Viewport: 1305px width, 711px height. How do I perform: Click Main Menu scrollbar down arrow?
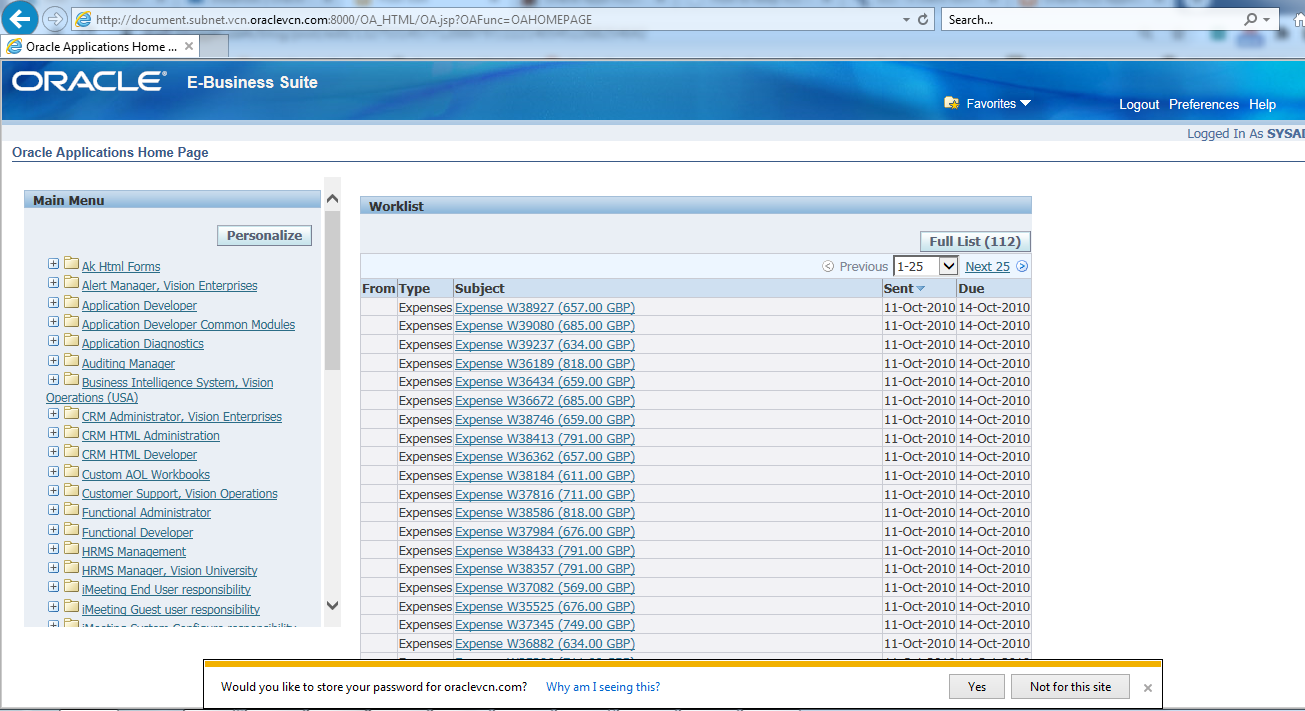[x=332, y=606]
